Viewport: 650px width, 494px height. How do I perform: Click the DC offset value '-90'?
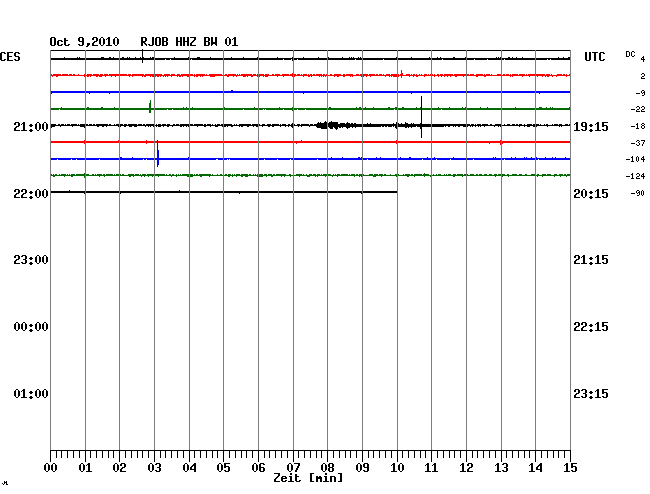point(638,193)
